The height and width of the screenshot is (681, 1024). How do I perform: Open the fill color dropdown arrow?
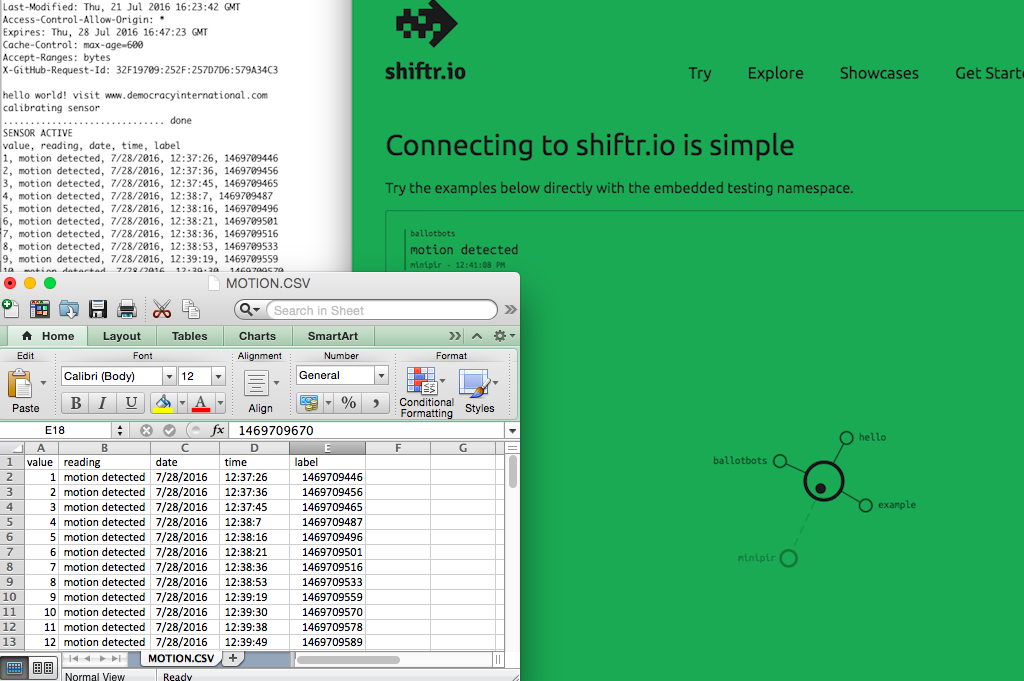[182, 403]
